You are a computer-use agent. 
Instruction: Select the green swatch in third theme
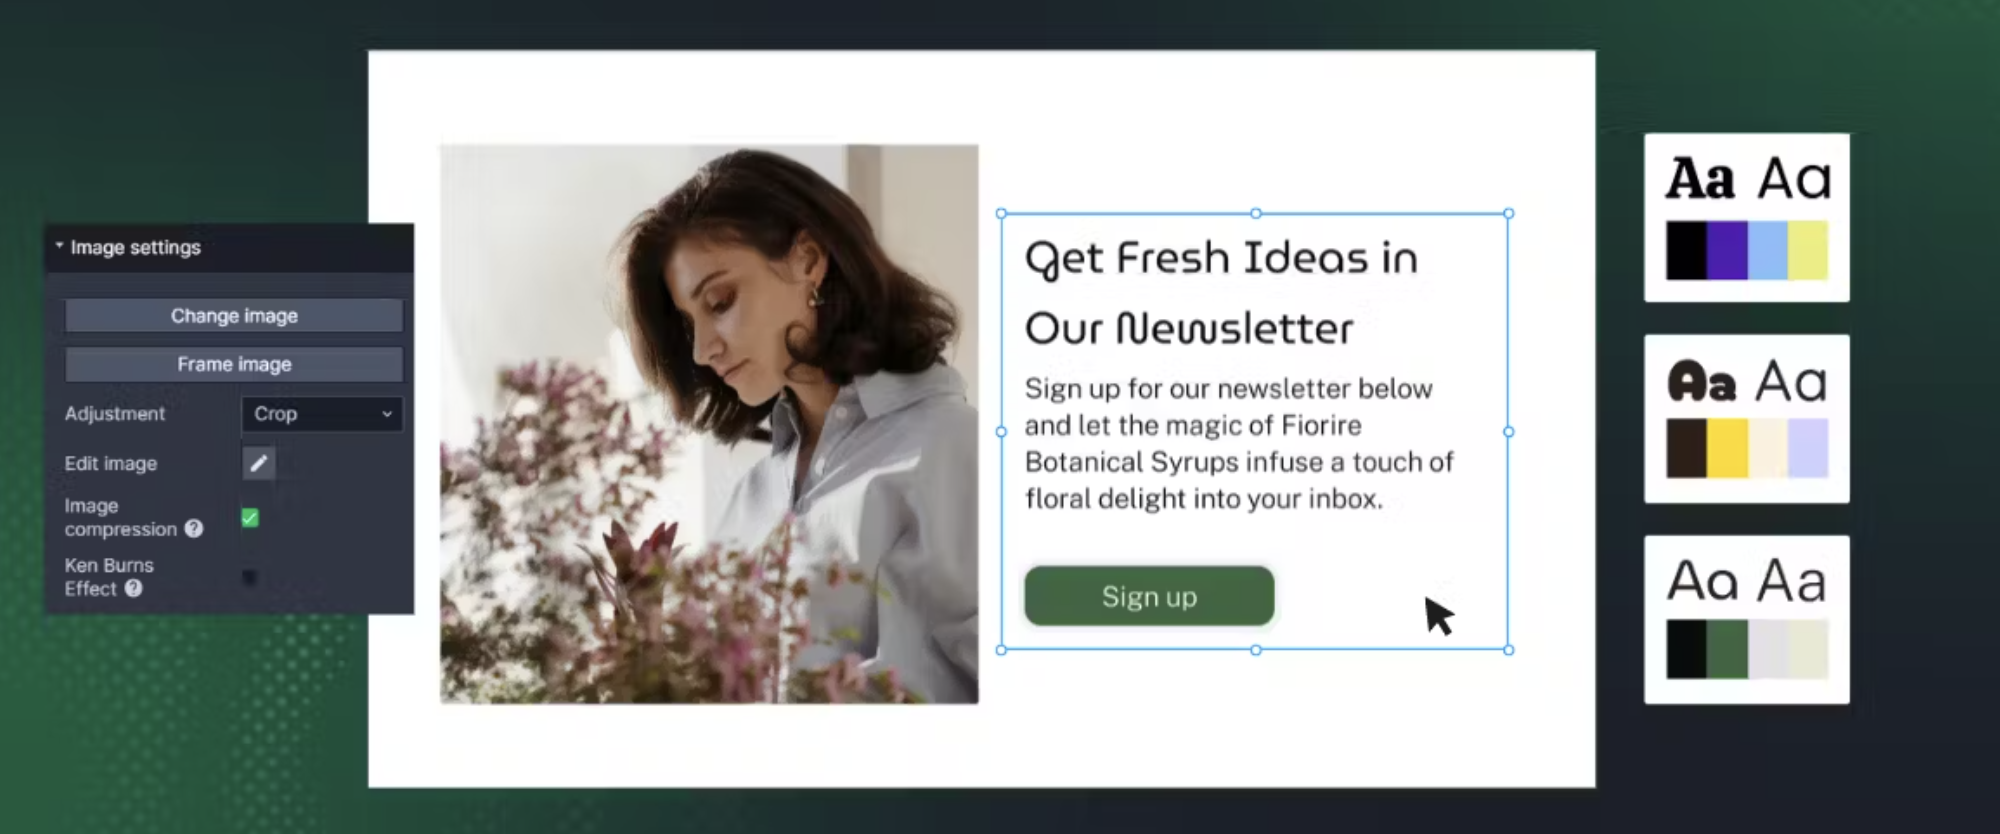(1727, 649)
